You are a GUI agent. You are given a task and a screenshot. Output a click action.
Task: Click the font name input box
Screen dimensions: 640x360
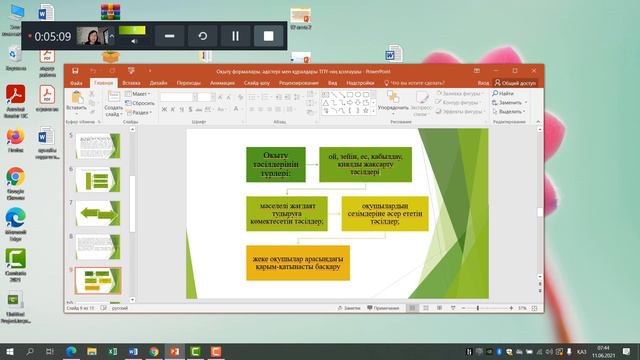176,97
